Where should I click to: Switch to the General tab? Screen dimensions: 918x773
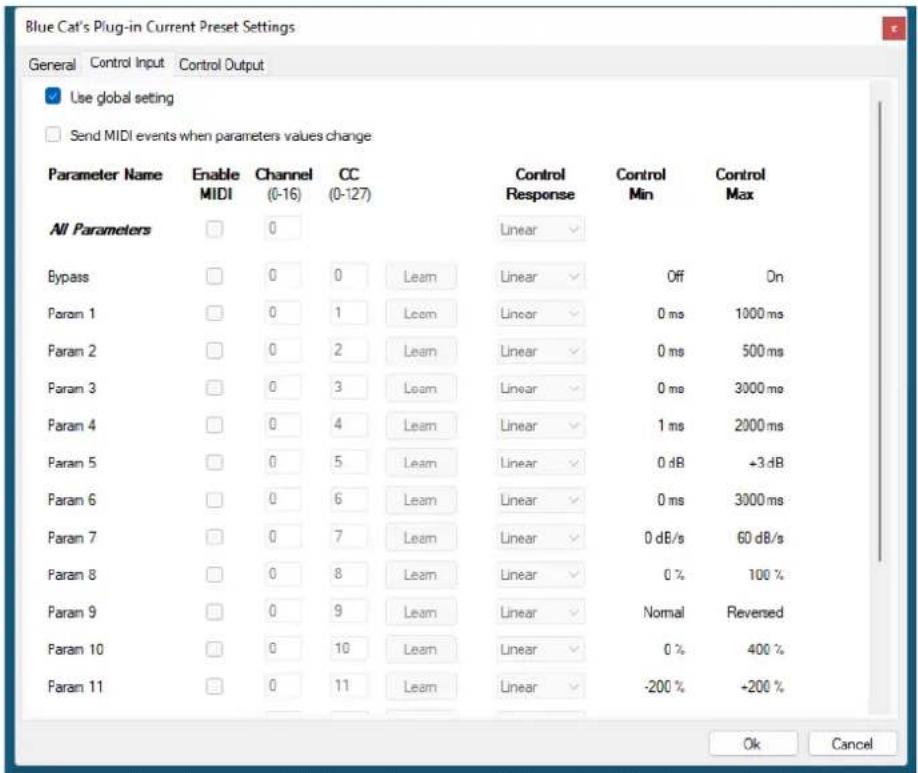click(52, 64)
